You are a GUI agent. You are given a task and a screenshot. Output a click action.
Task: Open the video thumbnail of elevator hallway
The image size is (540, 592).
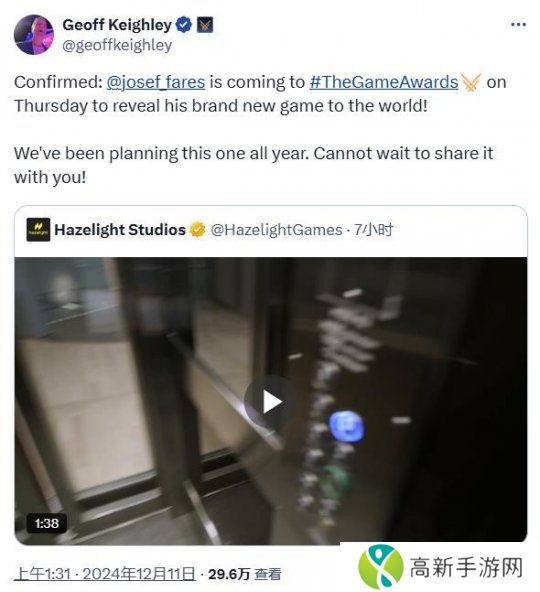[x=270, y=400]
